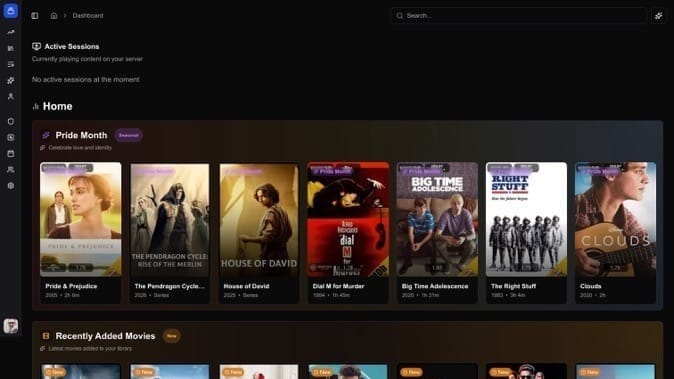
Task: Click The Pendragon Cycle title text
Action: tap(169, 286)
